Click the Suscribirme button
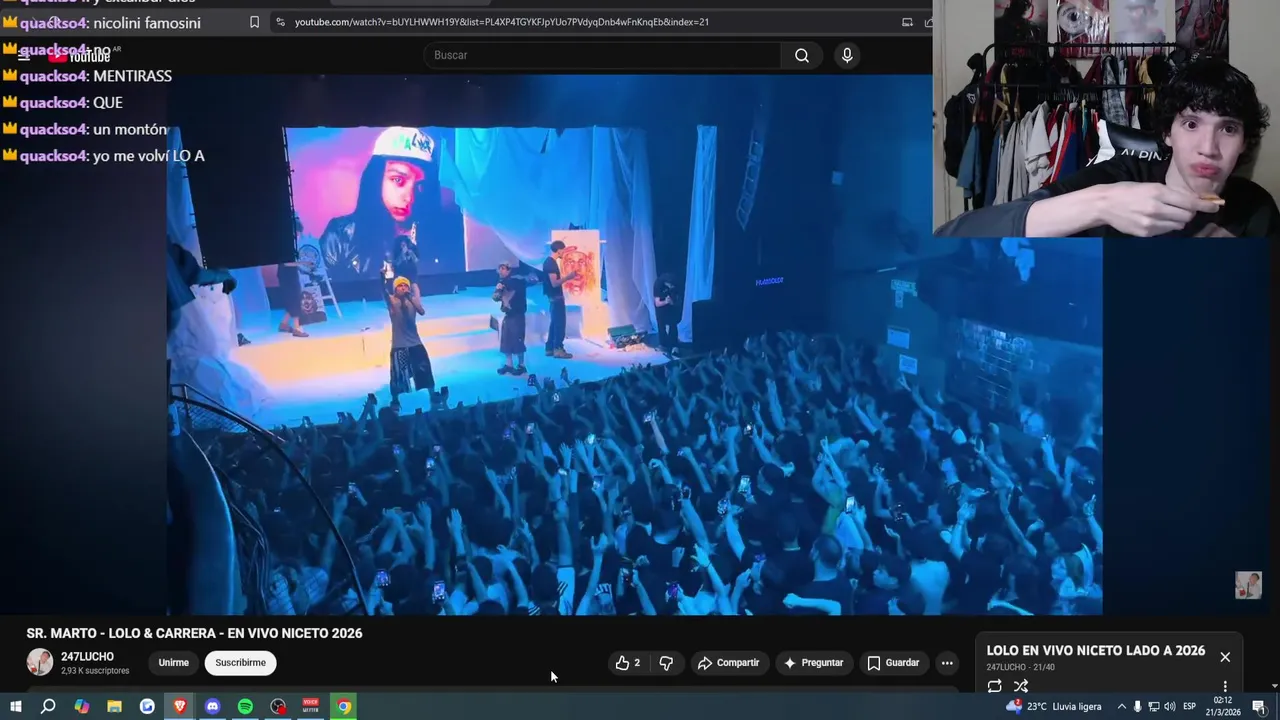The width and height of the screenshot is (1280, 720). click(x=240, y=663)
